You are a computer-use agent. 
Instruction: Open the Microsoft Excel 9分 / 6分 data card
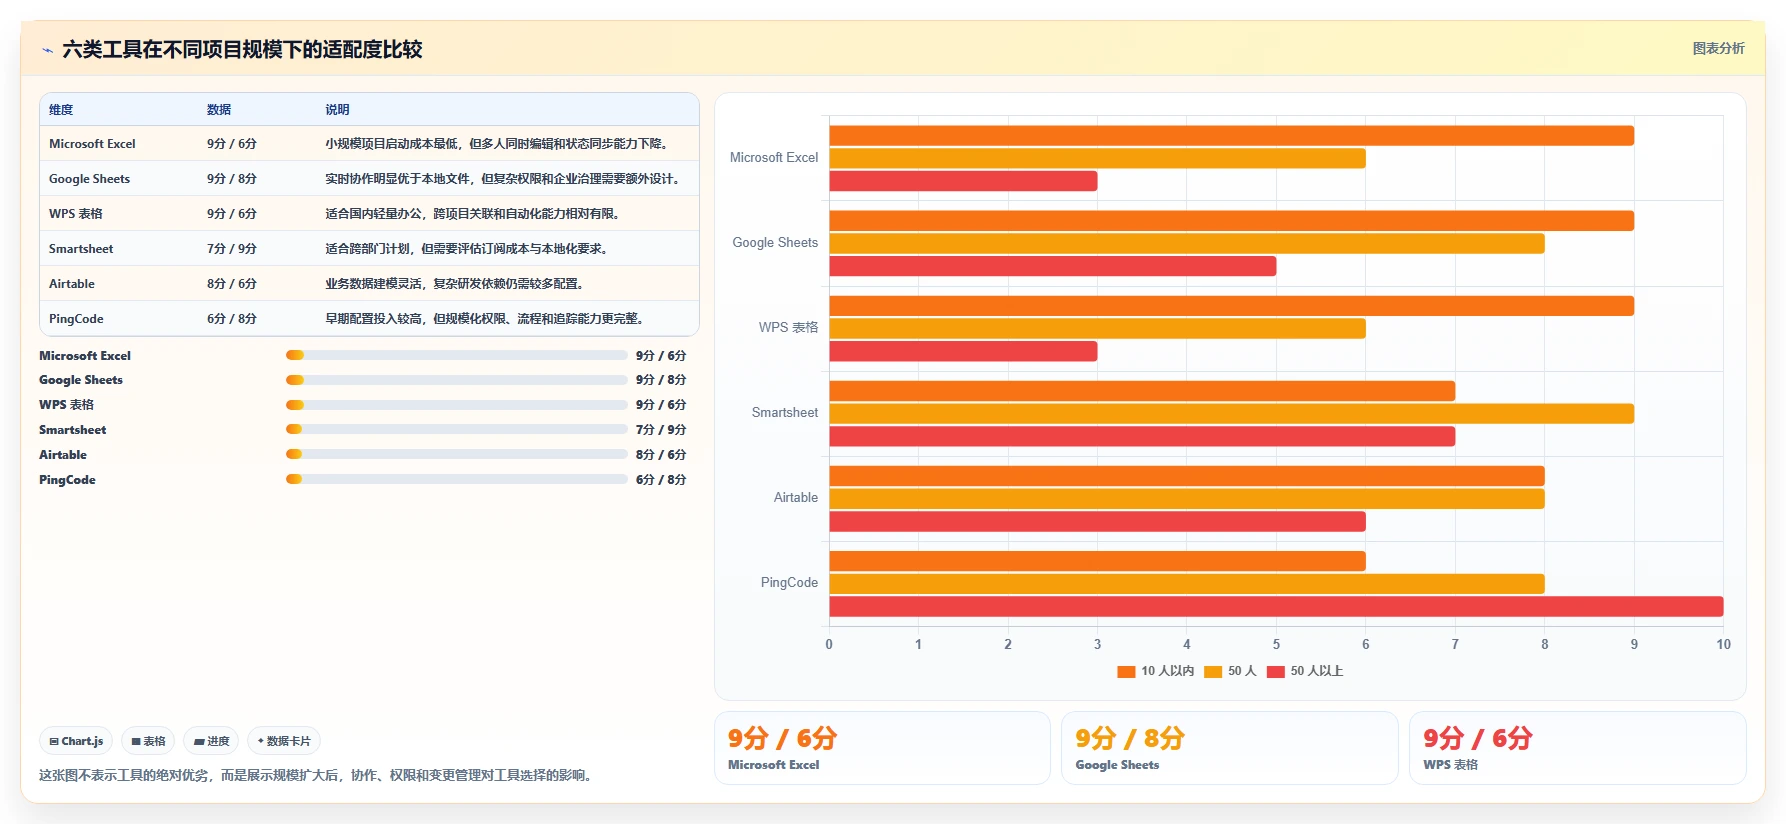pyautogui.click(x=882, y=748)
